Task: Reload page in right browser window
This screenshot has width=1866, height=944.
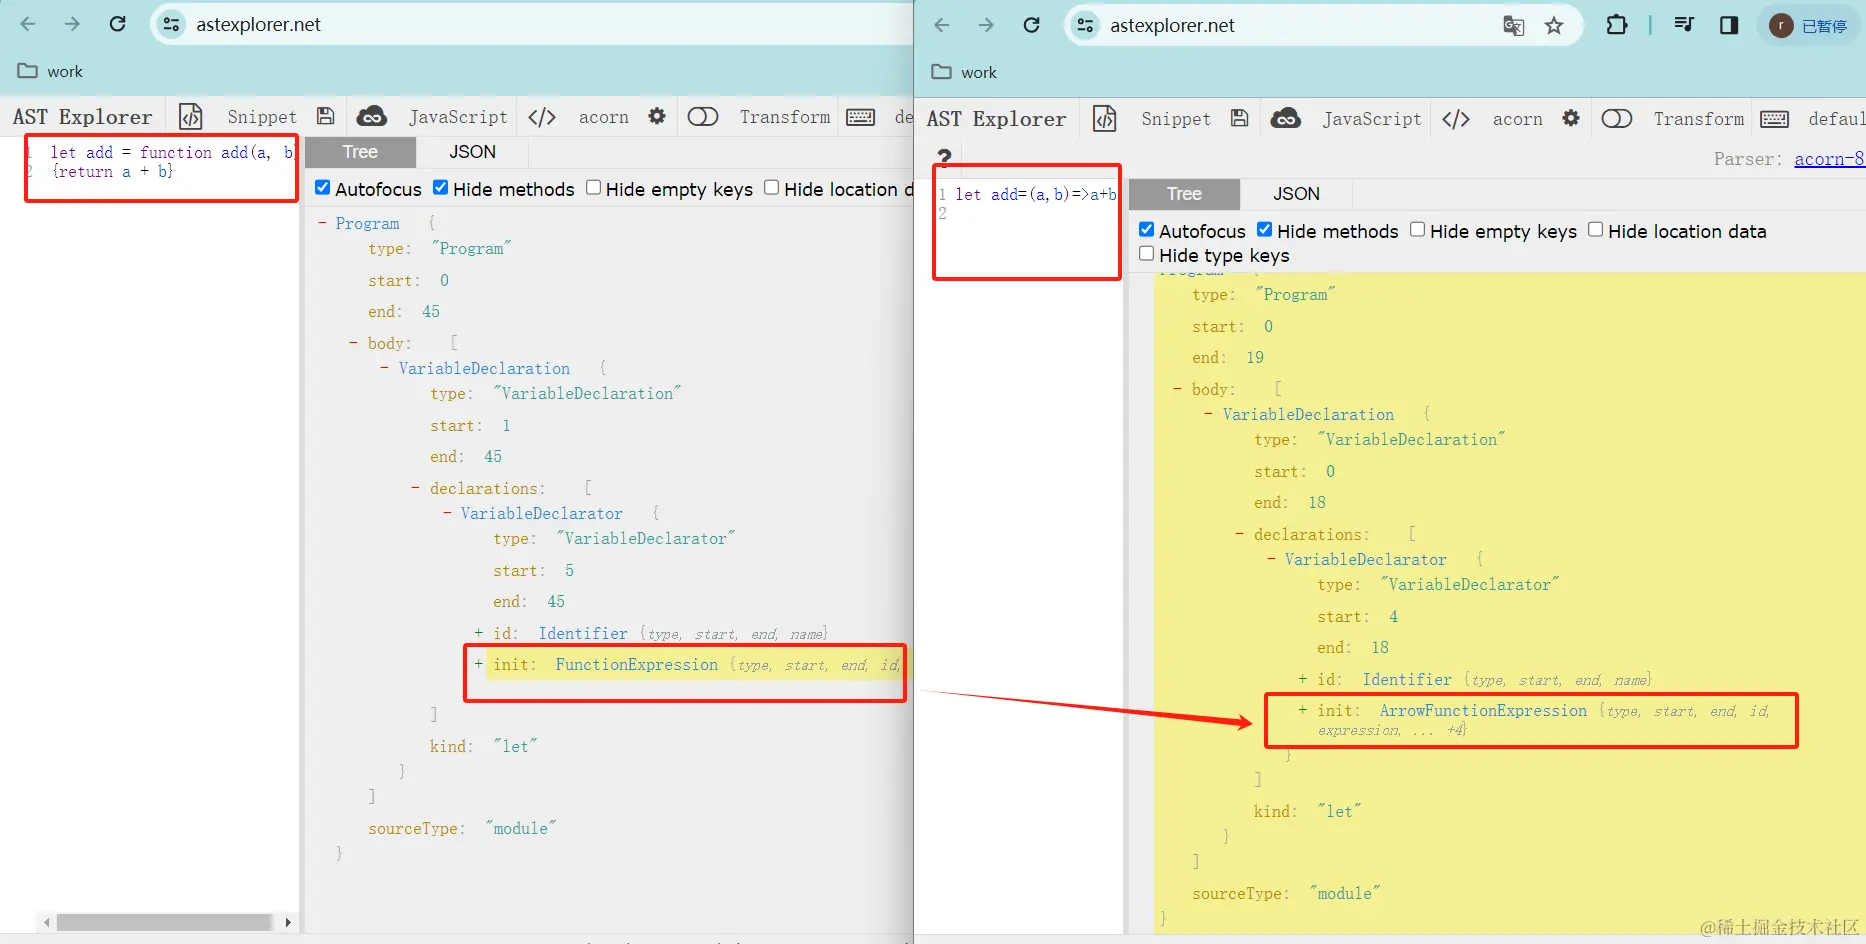Action: [x=1032, y=25]
